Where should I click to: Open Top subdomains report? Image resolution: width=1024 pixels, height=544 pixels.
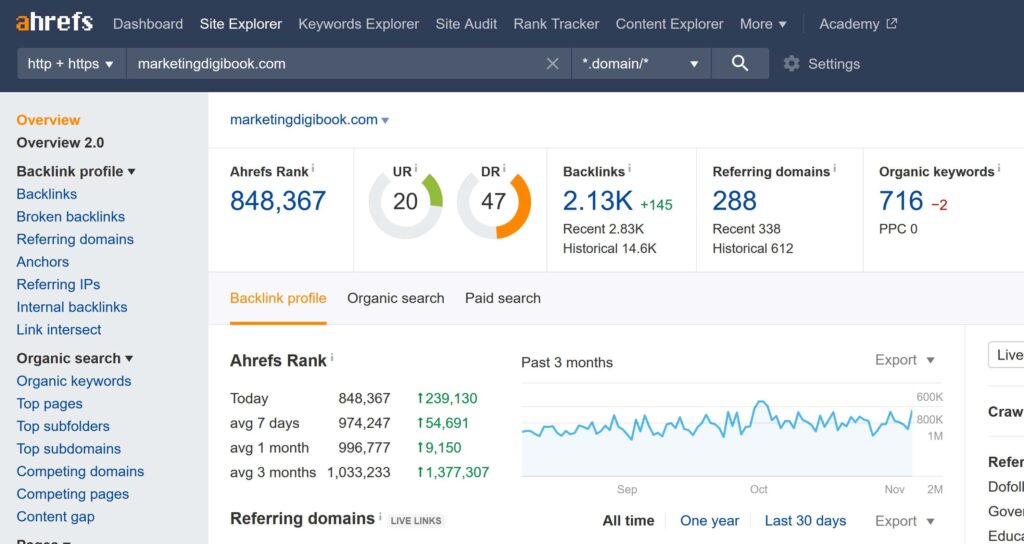[x=69, y=449]
